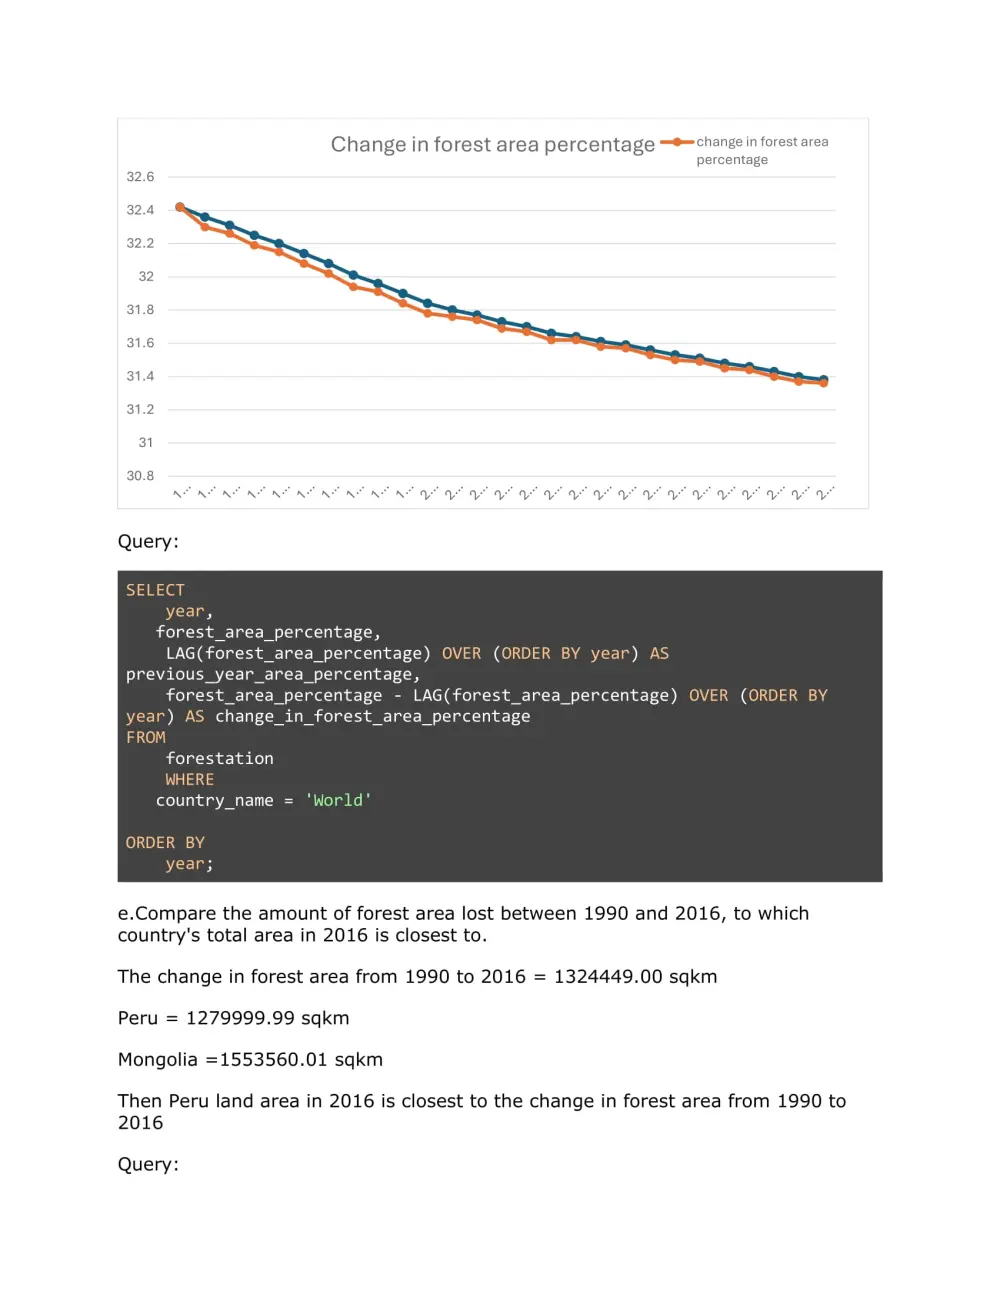
Task: Select the first data point on the line chart
Action: (x=180, y=207)
